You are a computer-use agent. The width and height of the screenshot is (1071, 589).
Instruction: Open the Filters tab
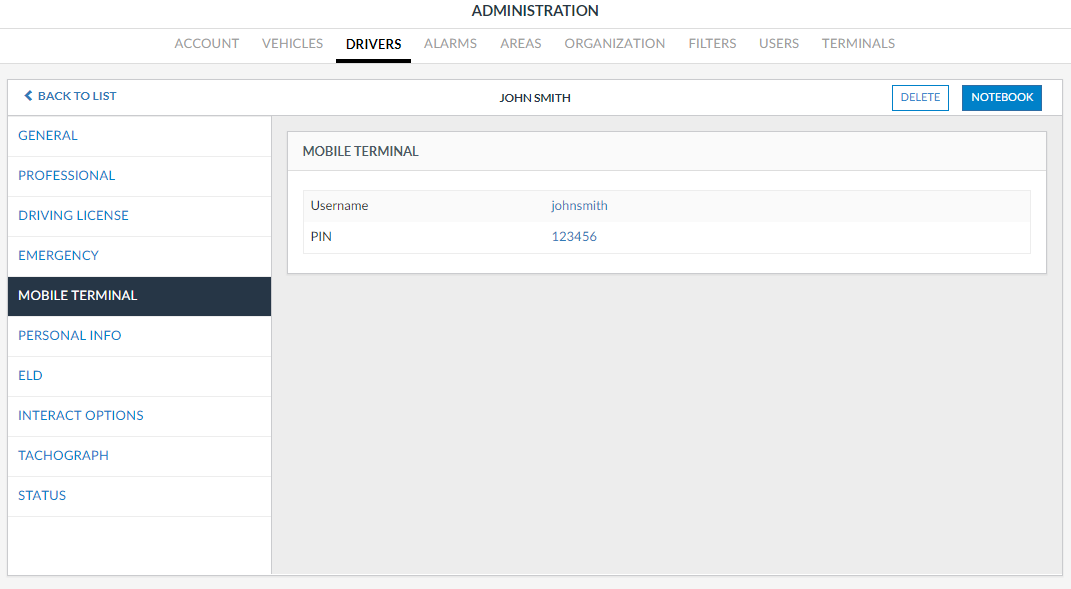pos(712,44)
